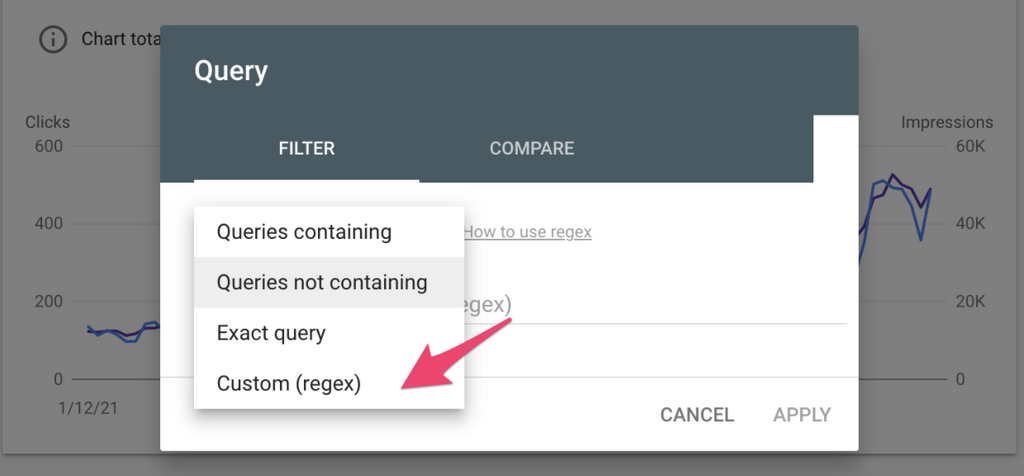Click the chart line on the left side
Viewport: 1024px width, 476px height.
tap(110, 332)
